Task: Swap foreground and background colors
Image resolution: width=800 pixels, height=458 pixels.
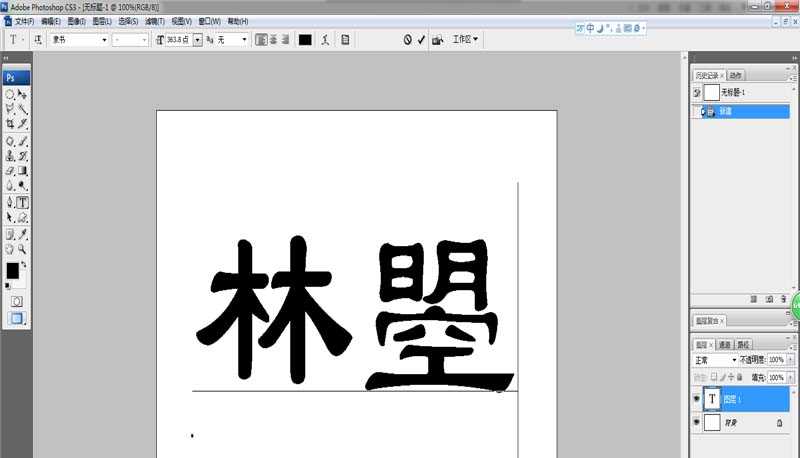Action: pos(23,265)
